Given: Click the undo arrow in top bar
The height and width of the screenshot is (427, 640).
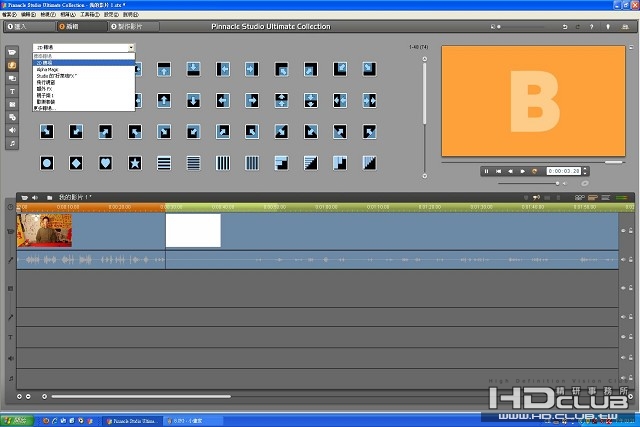Looking at the screenshot, I should pyautogui.click(x=565, y=27).
